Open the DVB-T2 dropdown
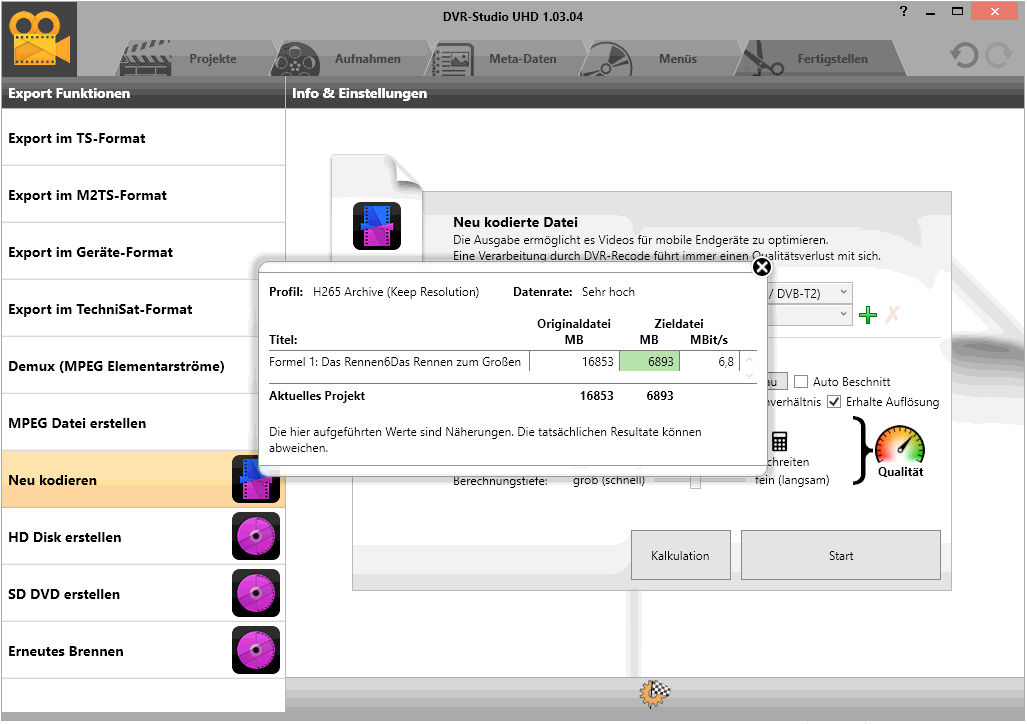 tap(843, 292)
